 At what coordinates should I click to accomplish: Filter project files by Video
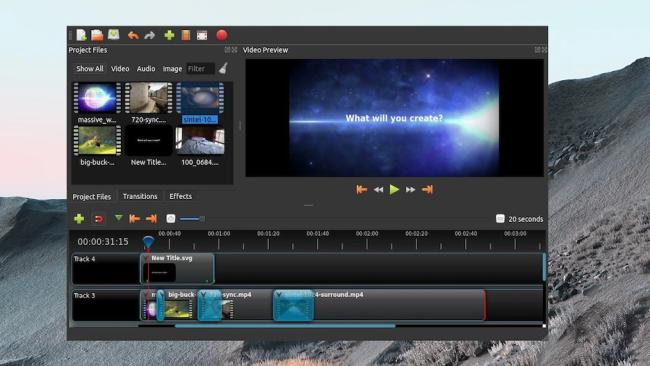pos(120,69)
